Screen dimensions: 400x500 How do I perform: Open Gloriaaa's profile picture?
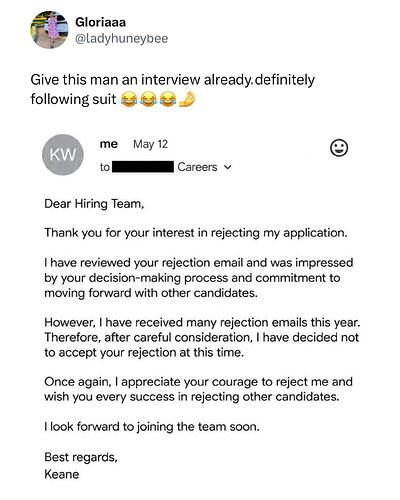click(x=50, y=30)
